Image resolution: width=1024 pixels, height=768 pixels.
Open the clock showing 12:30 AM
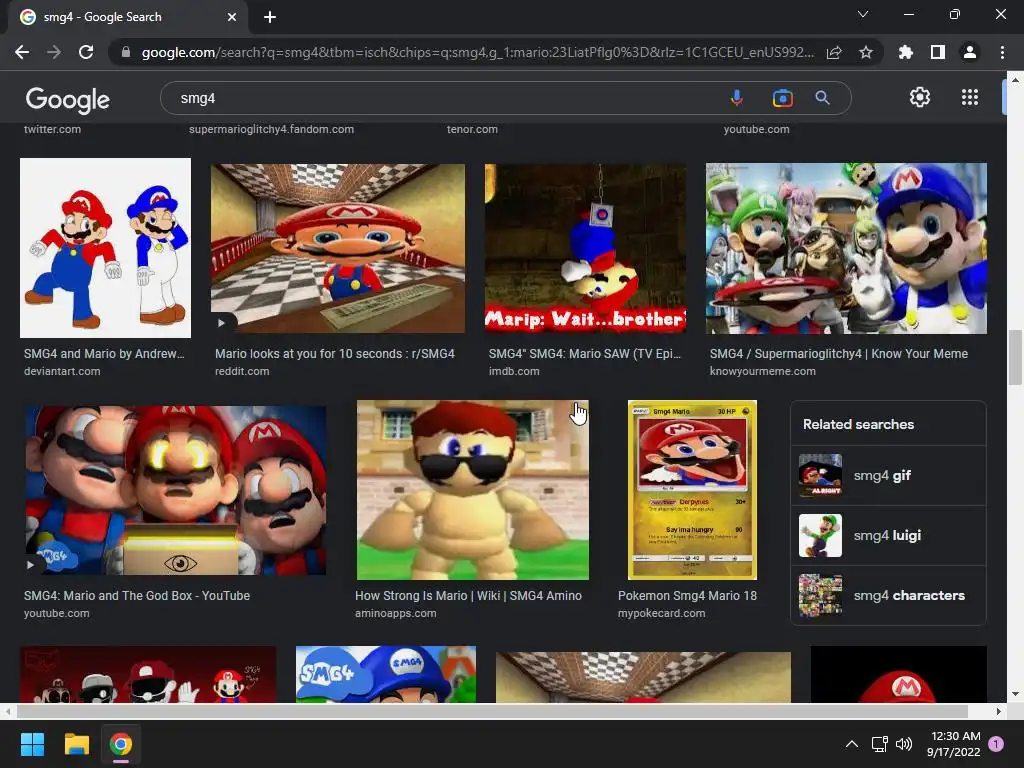pyautogui.click(x=954, y=744)
